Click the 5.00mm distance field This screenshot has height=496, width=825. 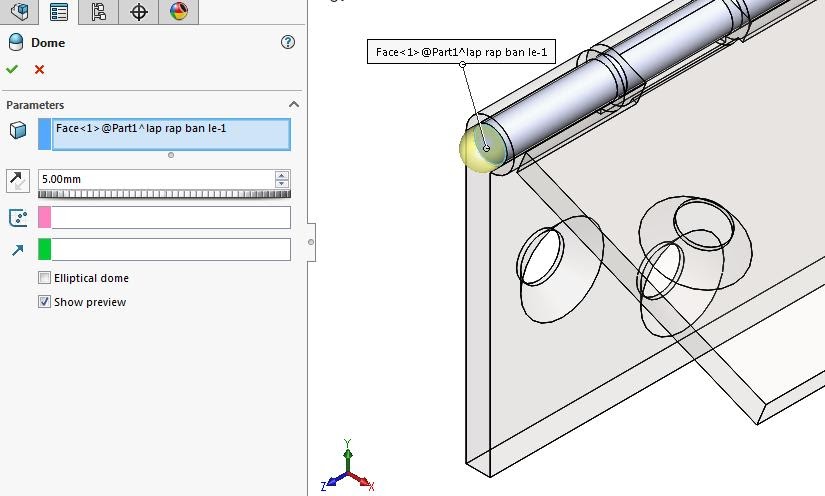click(x=156, y=179)
